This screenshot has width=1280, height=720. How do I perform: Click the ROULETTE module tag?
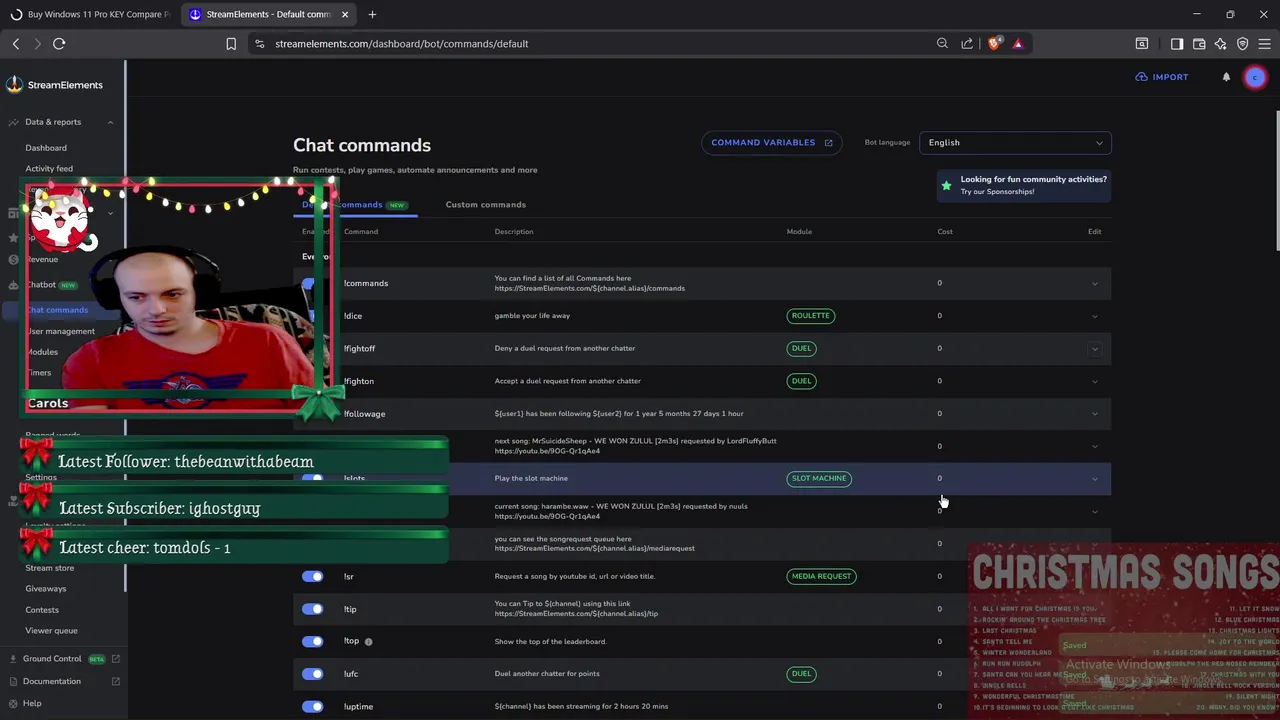pyautogui.click(x=810, y=316)
